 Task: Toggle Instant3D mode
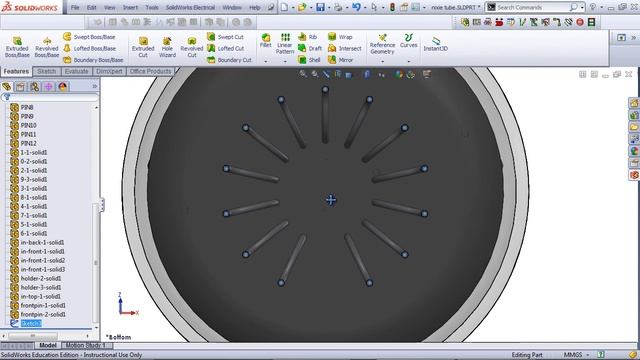436,44
